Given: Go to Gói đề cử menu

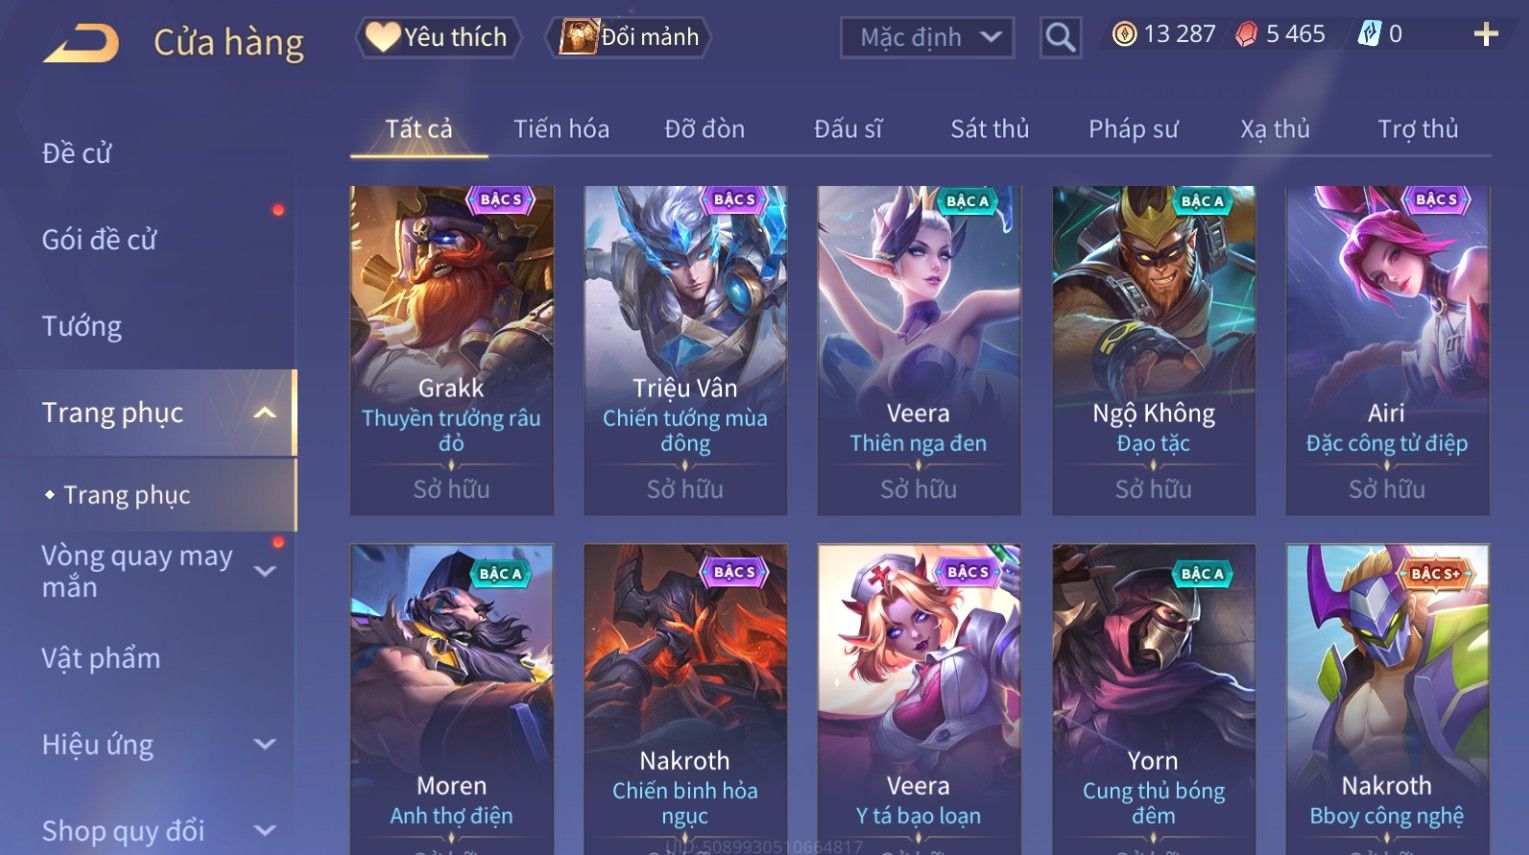Looking at the screenshot, I should 99,240.
